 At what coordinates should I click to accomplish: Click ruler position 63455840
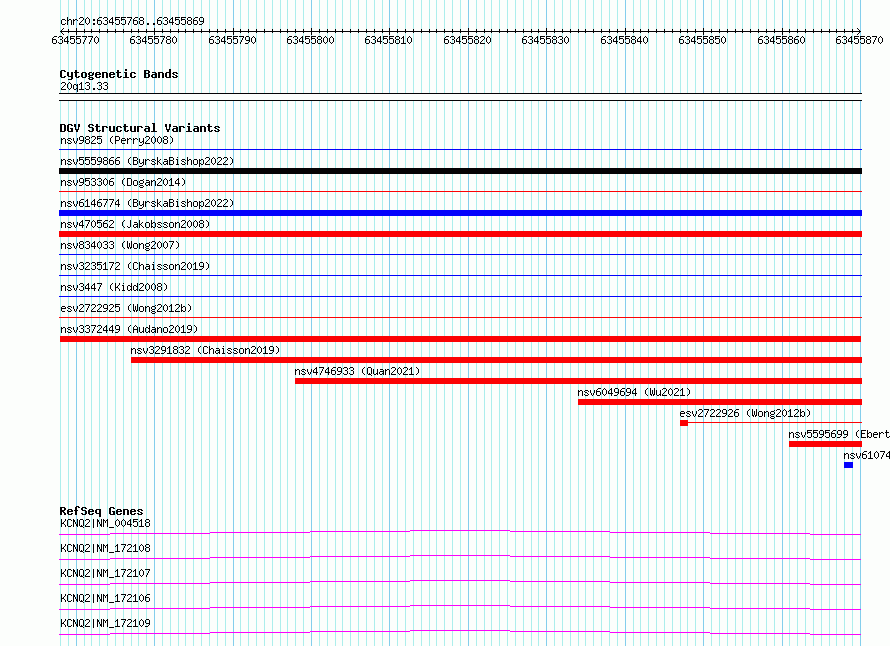(624, 40)
